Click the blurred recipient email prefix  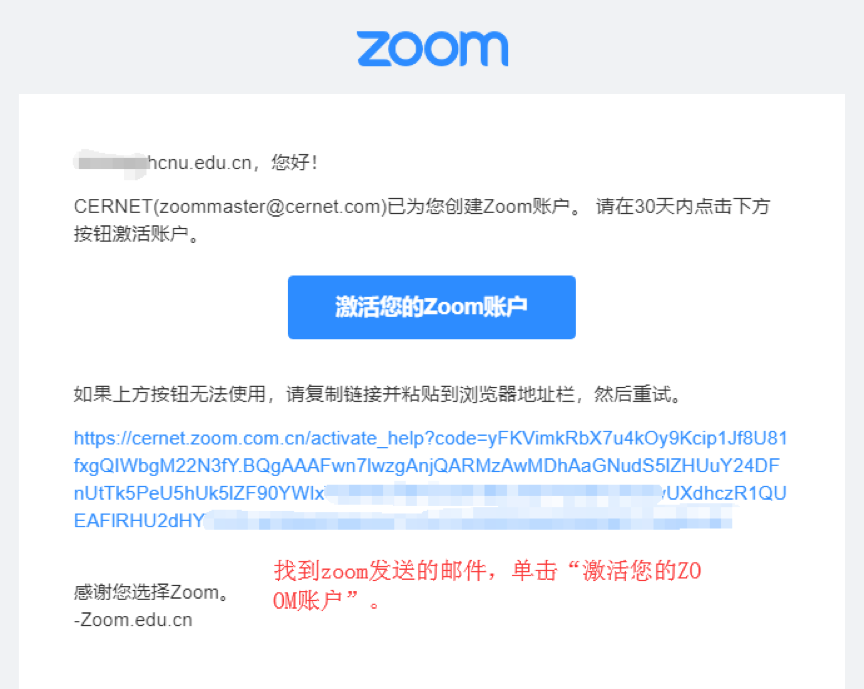coord(111,164)
